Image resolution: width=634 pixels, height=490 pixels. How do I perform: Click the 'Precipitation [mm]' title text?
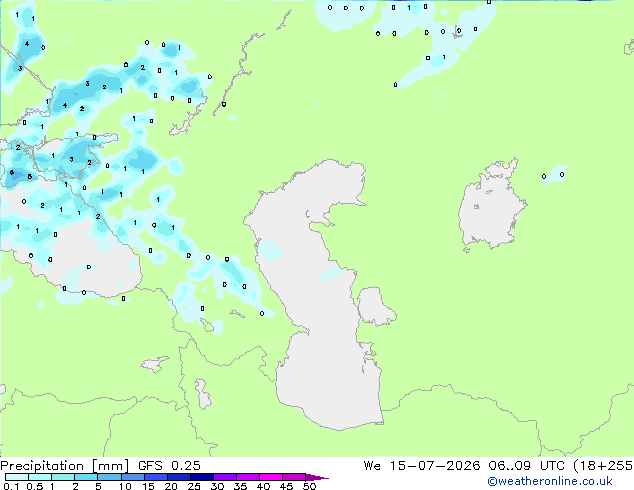[x=65, y=466]
